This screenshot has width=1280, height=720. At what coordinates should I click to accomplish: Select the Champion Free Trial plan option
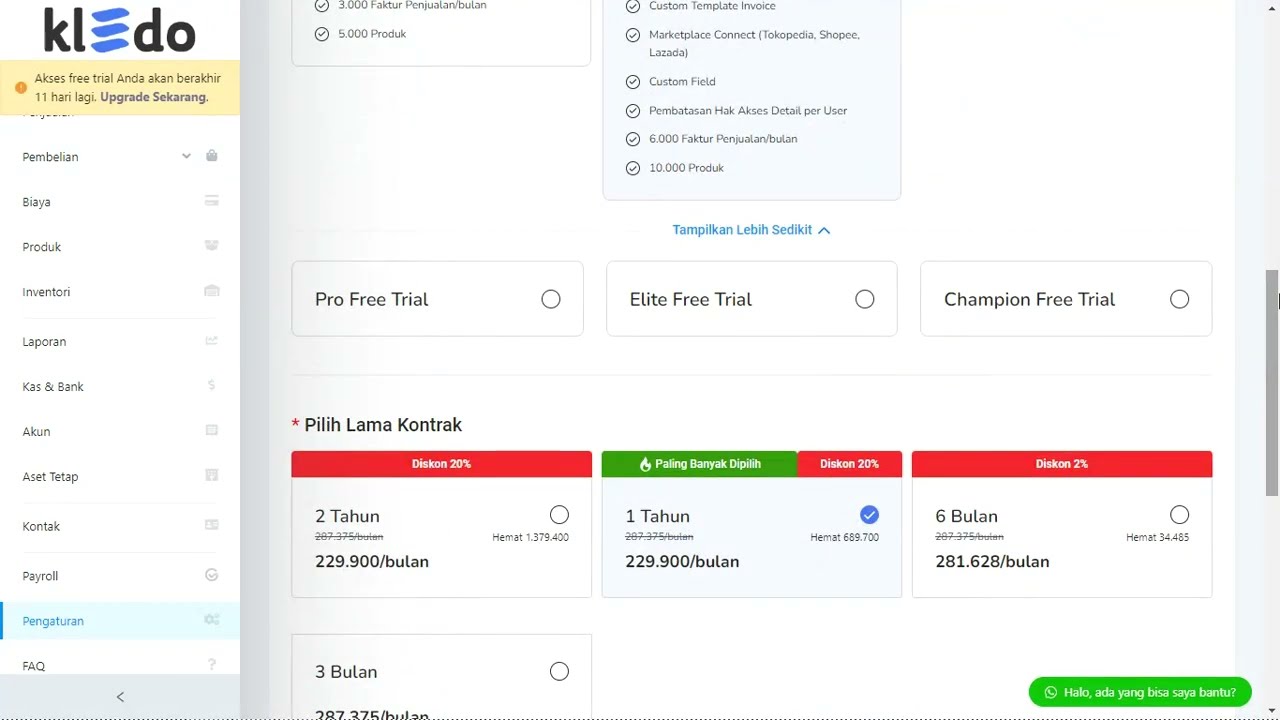pos(1179,299)
